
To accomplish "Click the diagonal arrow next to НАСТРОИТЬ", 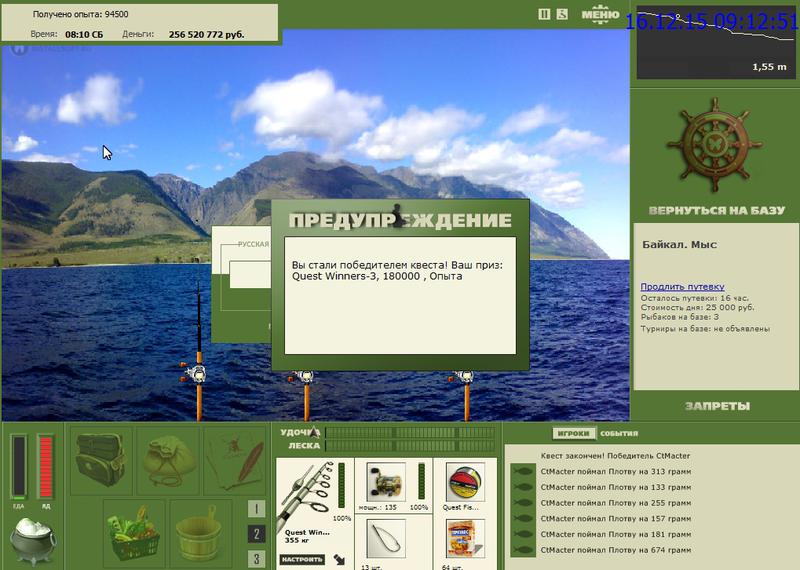I will pos(340,560).
